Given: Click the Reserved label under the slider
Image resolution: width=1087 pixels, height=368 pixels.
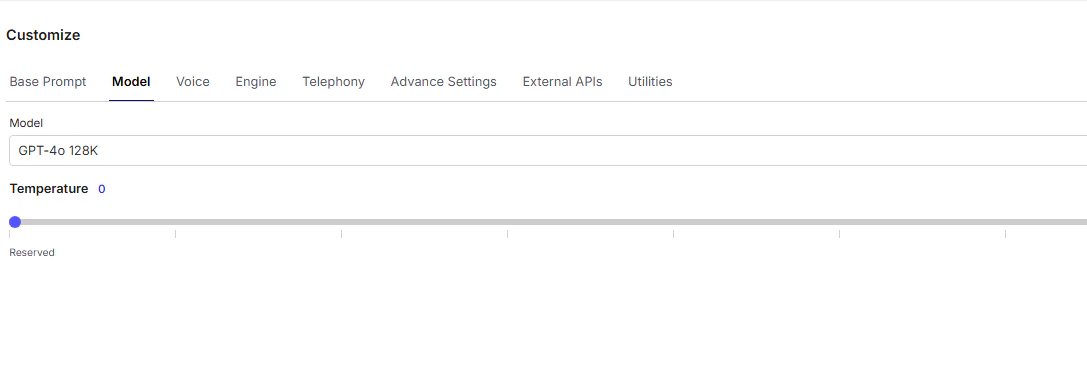Looking at the screenshot, I should (32, 253).
